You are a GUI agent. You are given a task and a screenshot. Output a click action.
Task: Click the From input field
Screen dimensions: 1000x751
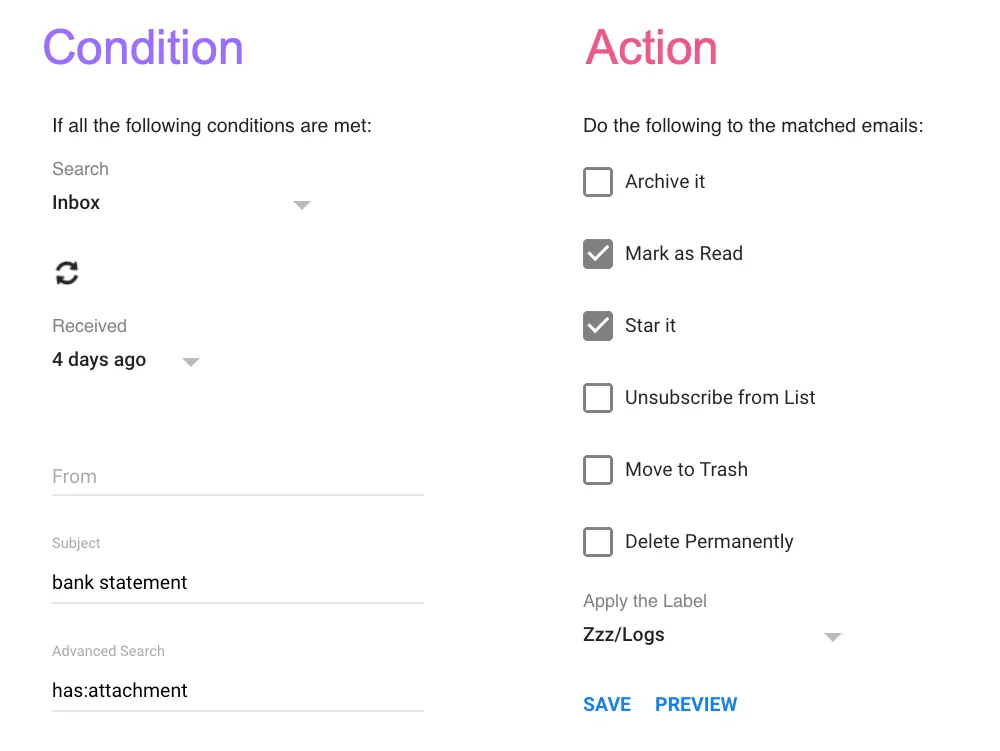tap(237, 477)
